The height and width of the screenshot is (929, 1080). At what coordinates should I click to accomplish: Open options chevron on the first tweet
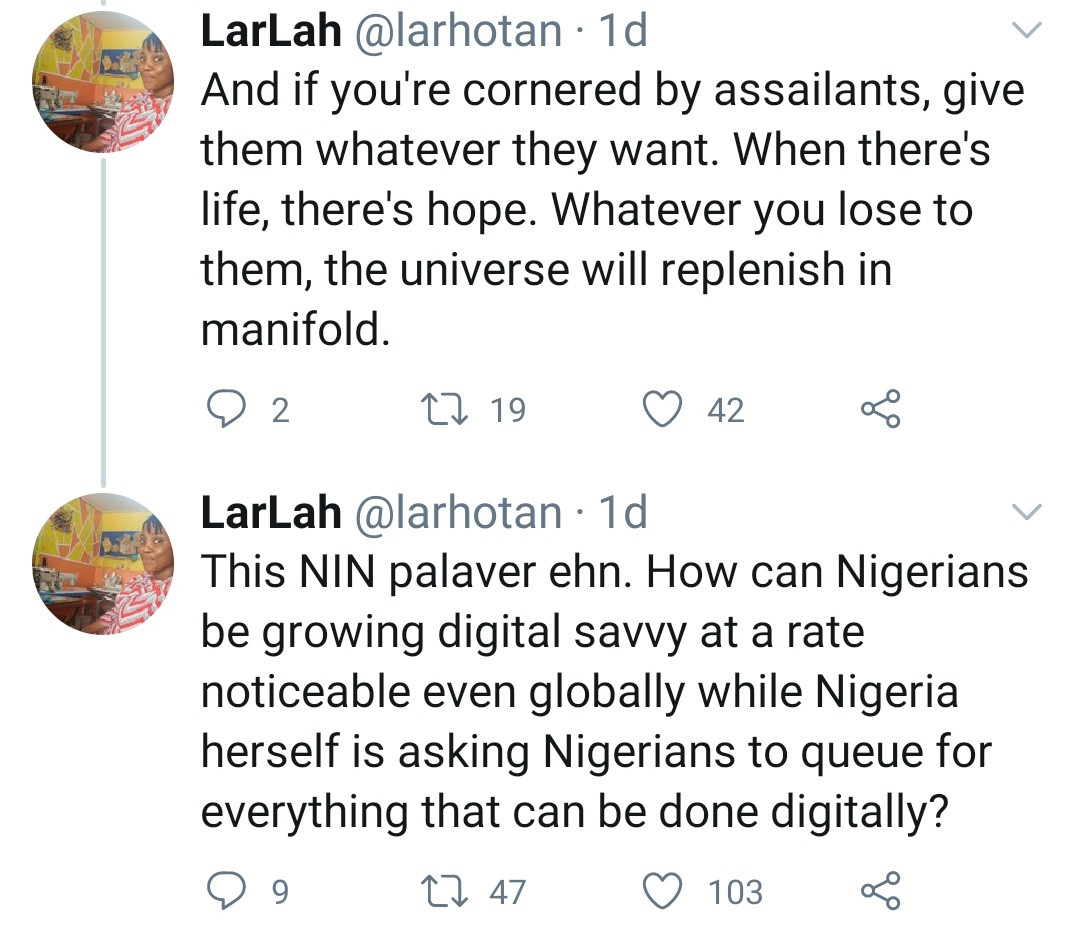[1027, 32]
